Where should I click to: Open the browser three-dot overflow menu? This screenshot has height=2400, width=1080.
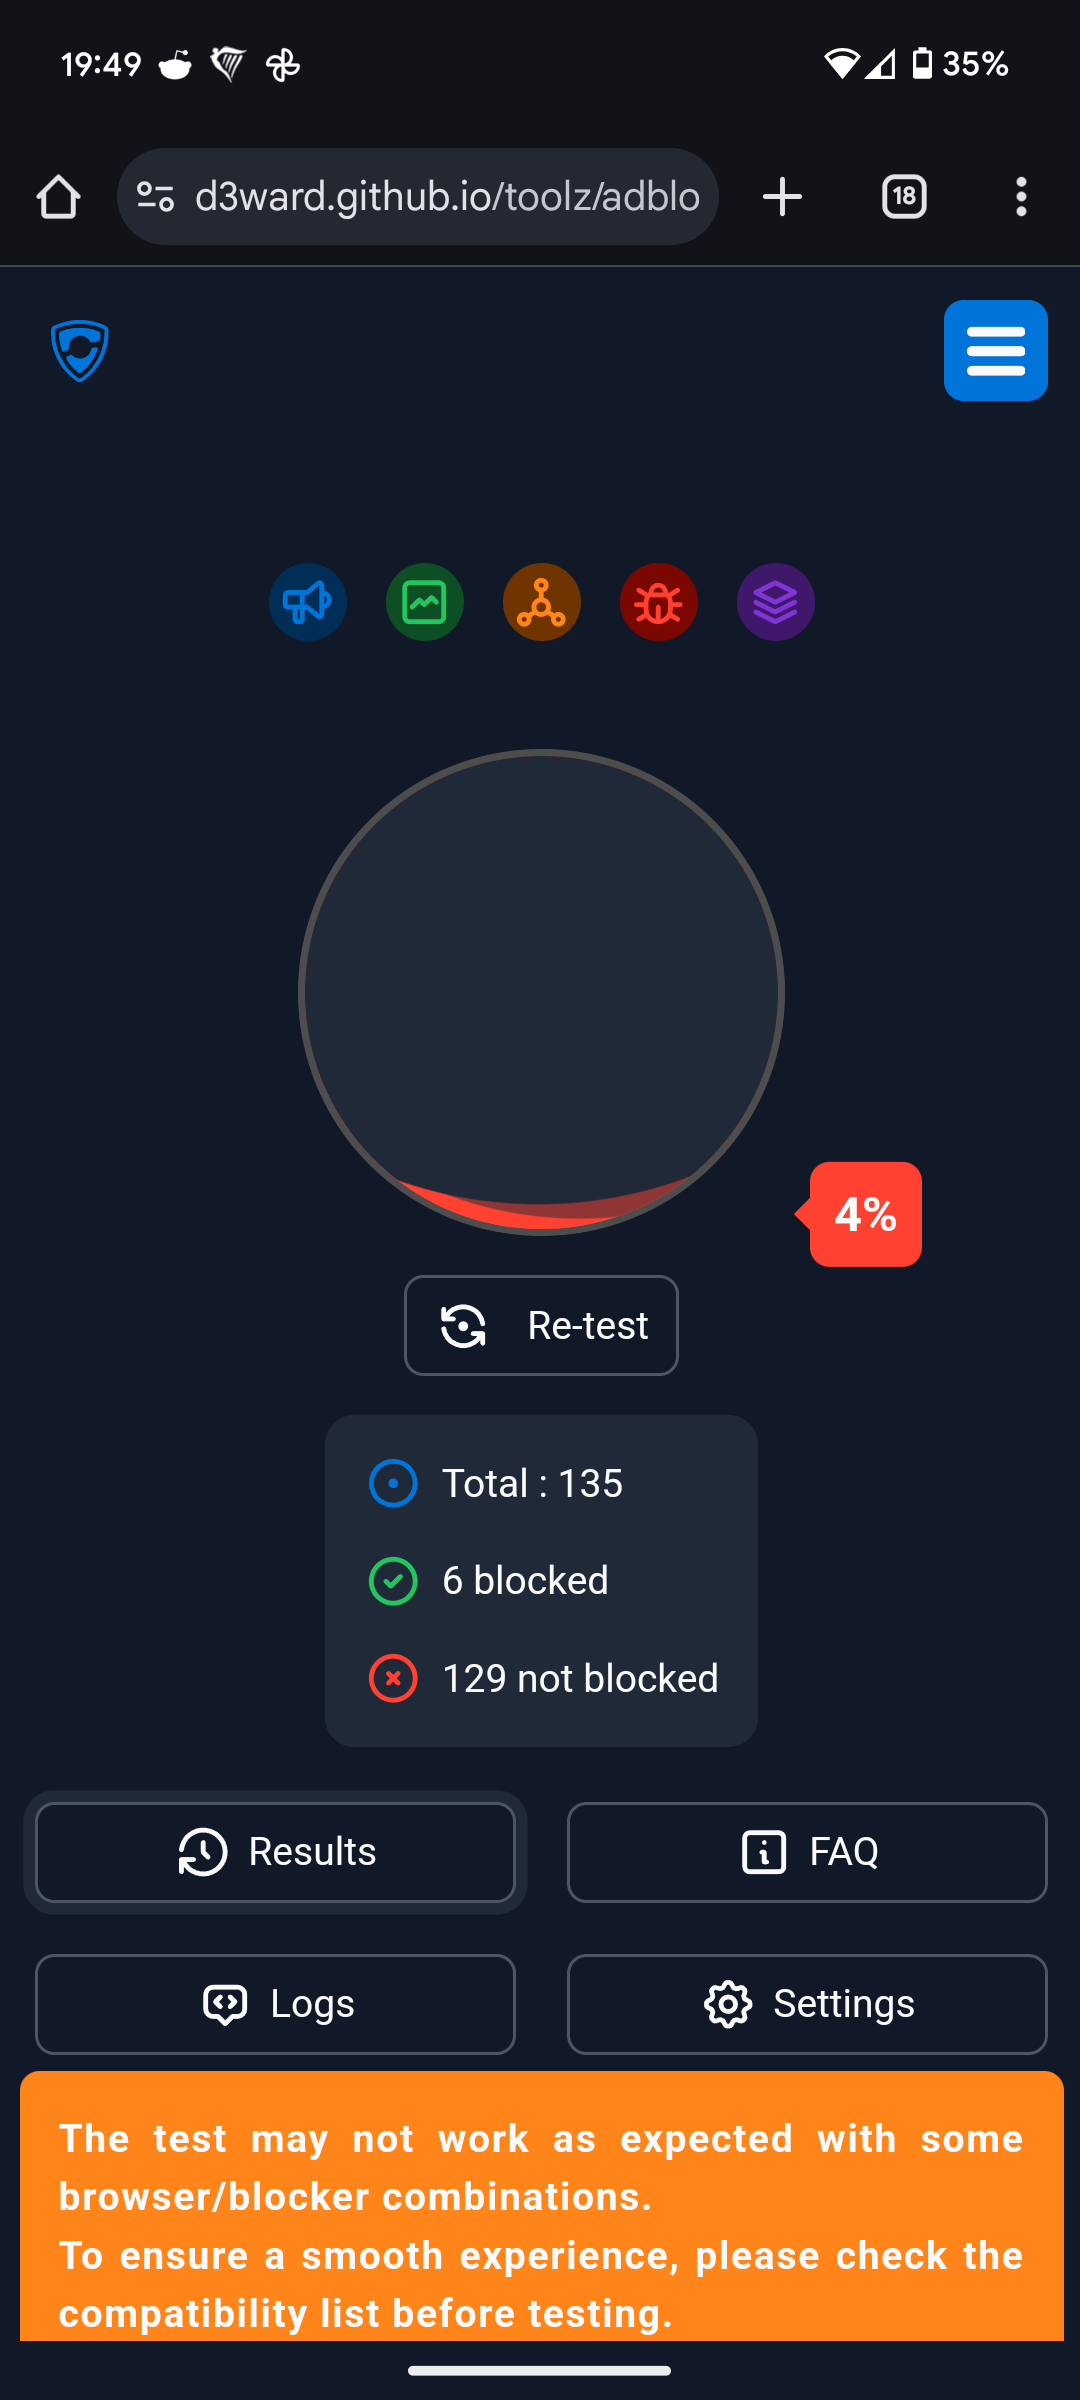point(1021,197)
